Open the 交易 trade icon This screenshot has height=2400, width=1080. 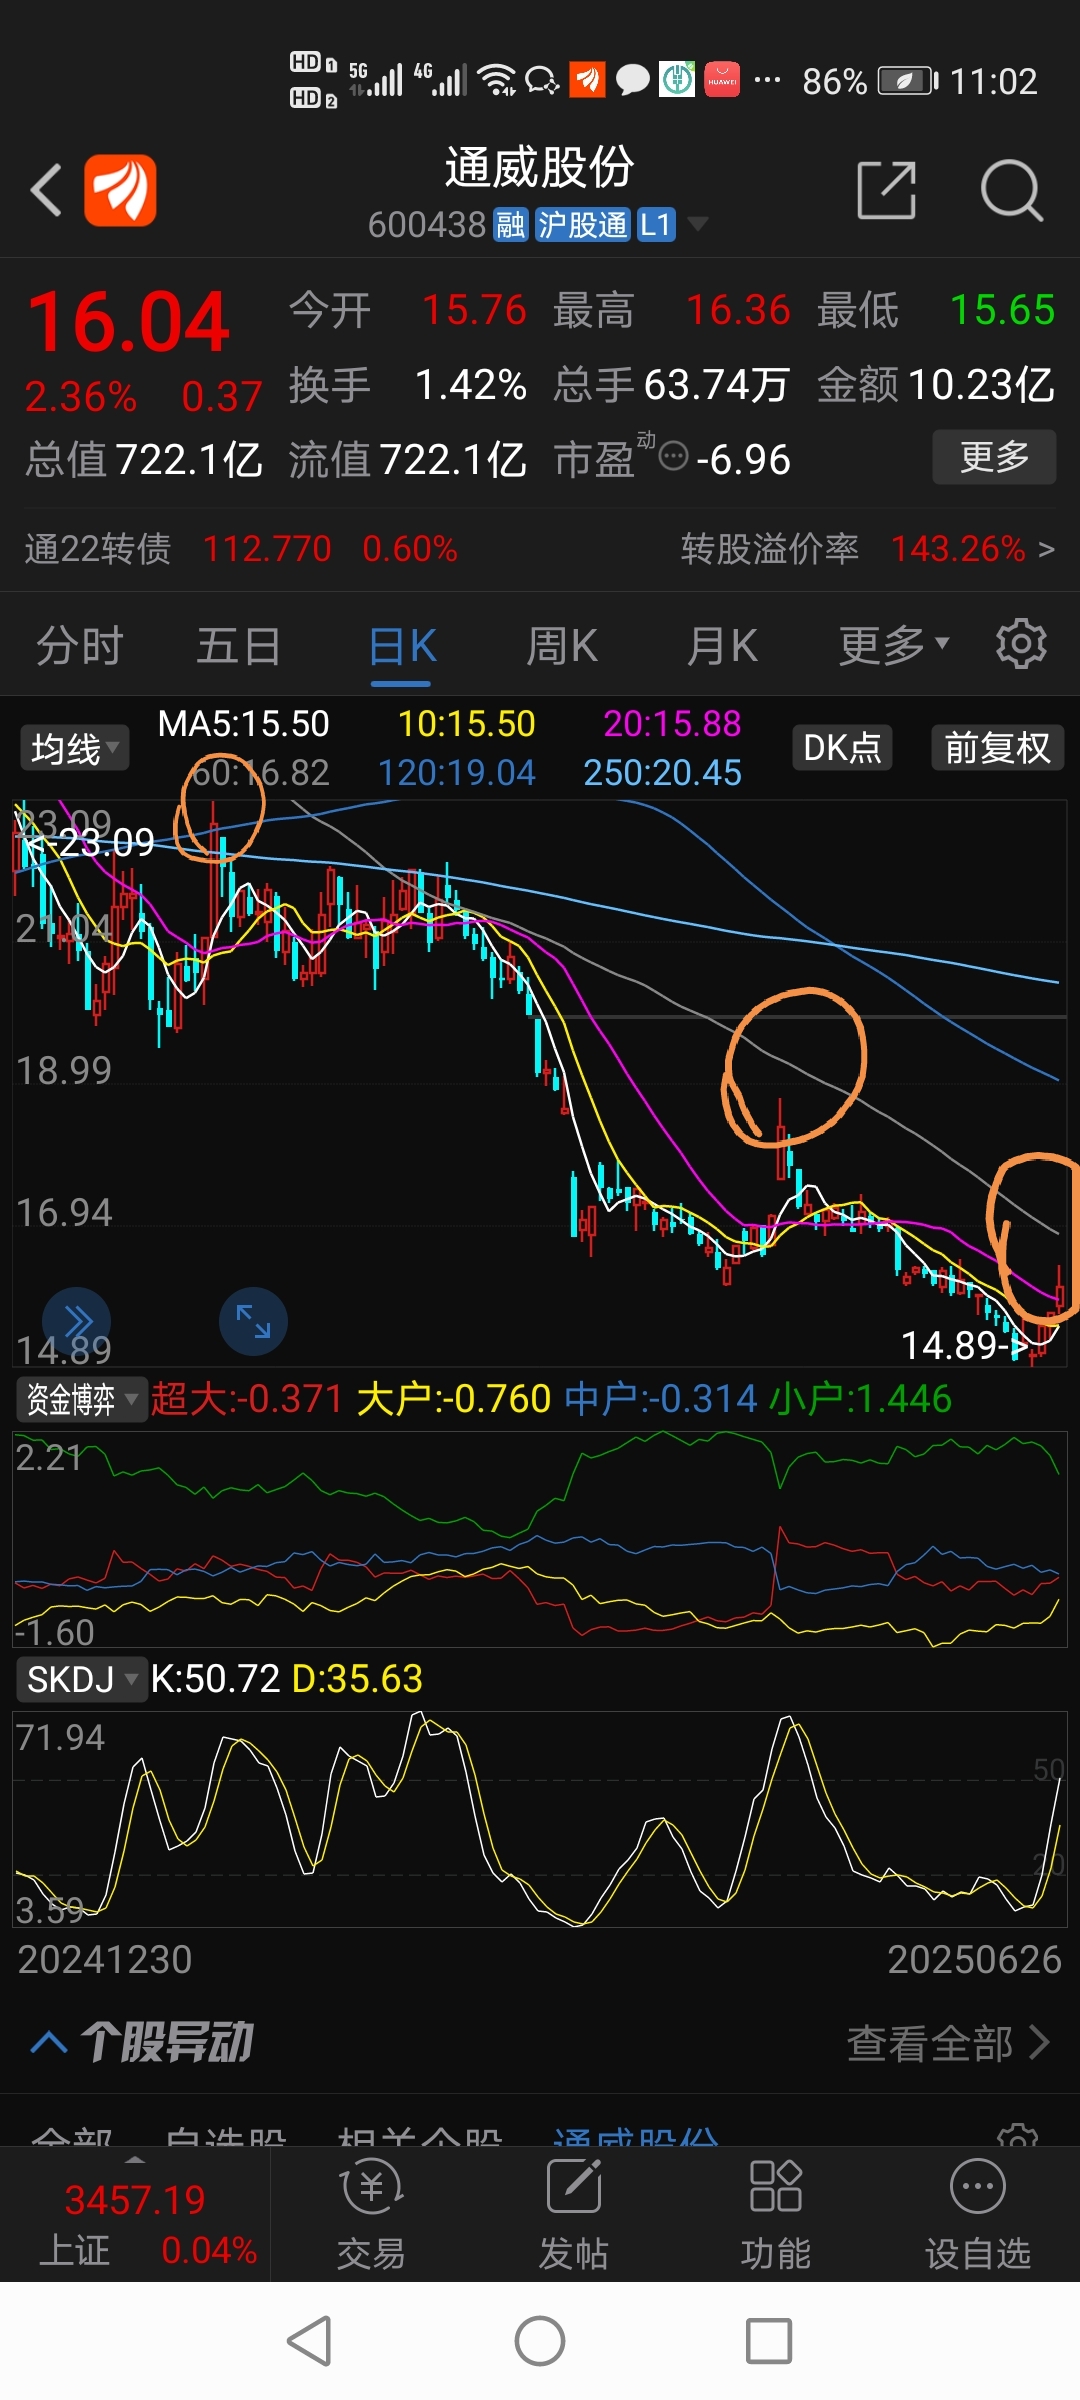(x=371, y=2214)
